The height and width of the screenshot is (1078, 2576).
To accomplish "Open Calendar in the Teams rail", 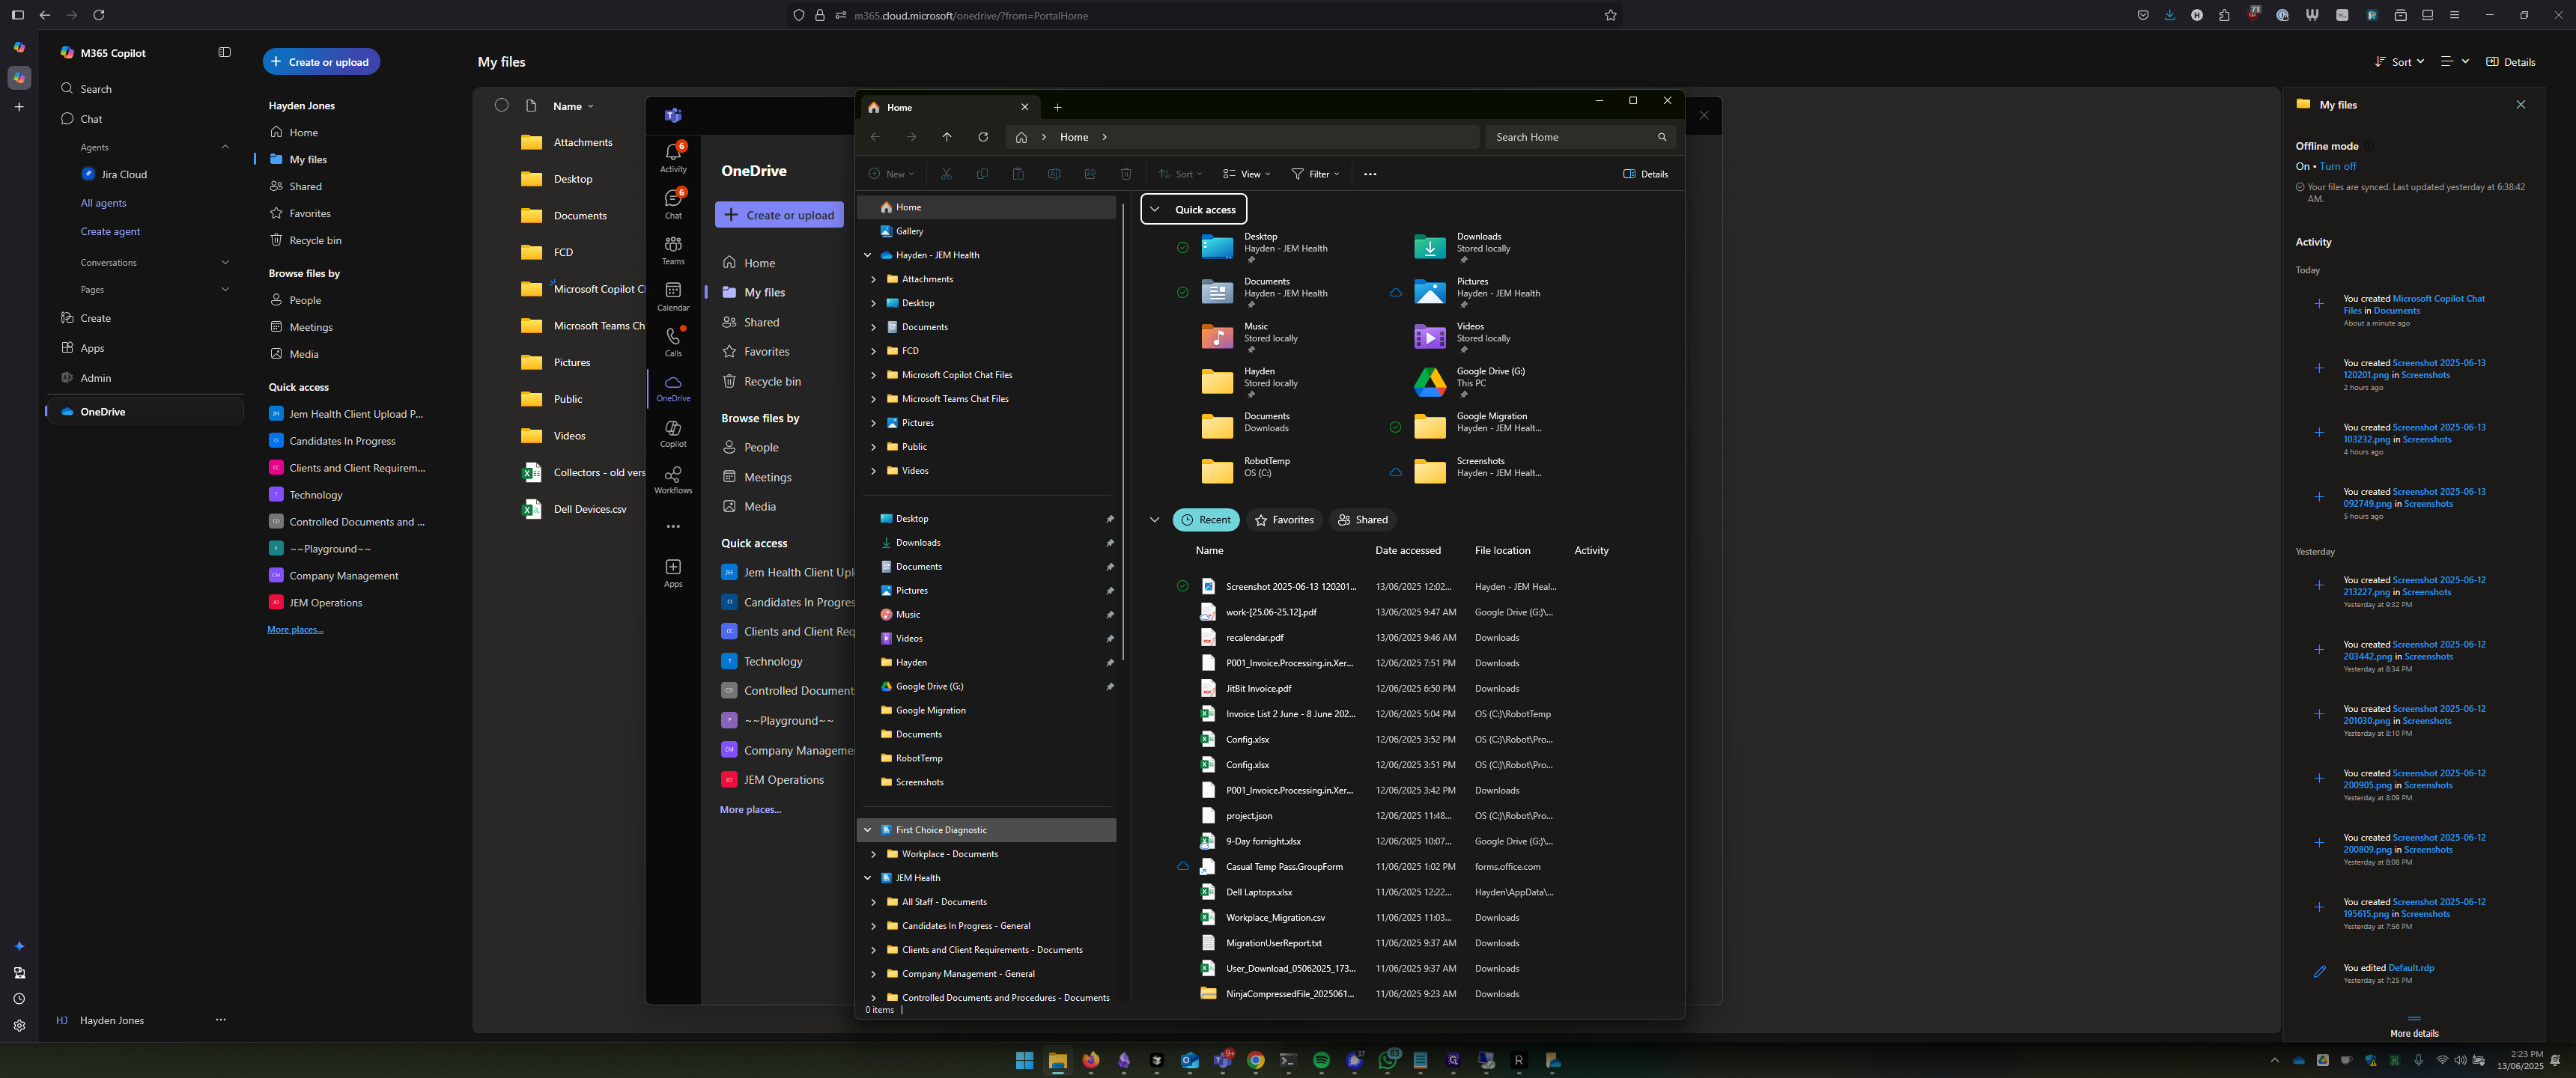I will [673, 295].
